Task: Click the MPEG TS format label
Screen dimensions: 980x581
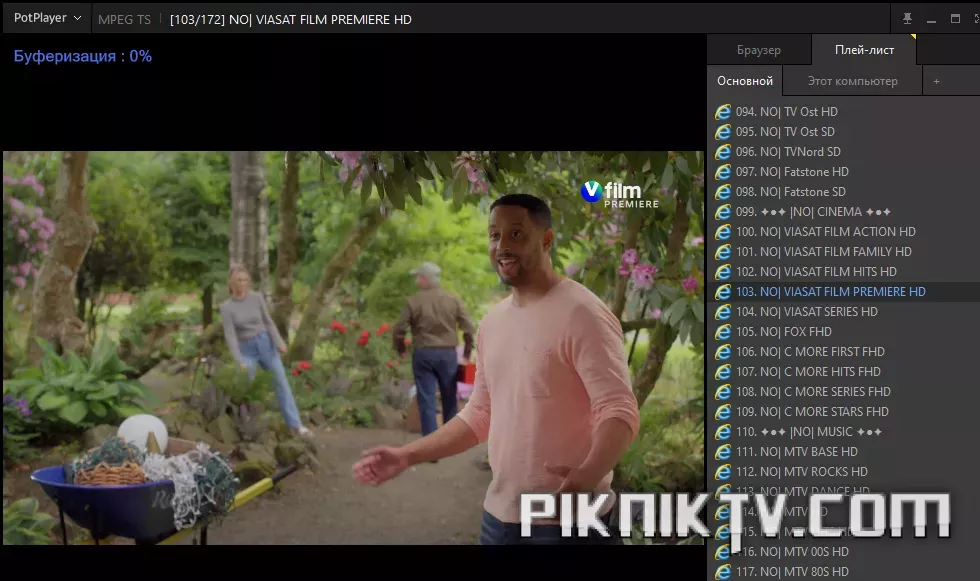Action: tap(124, 19)
